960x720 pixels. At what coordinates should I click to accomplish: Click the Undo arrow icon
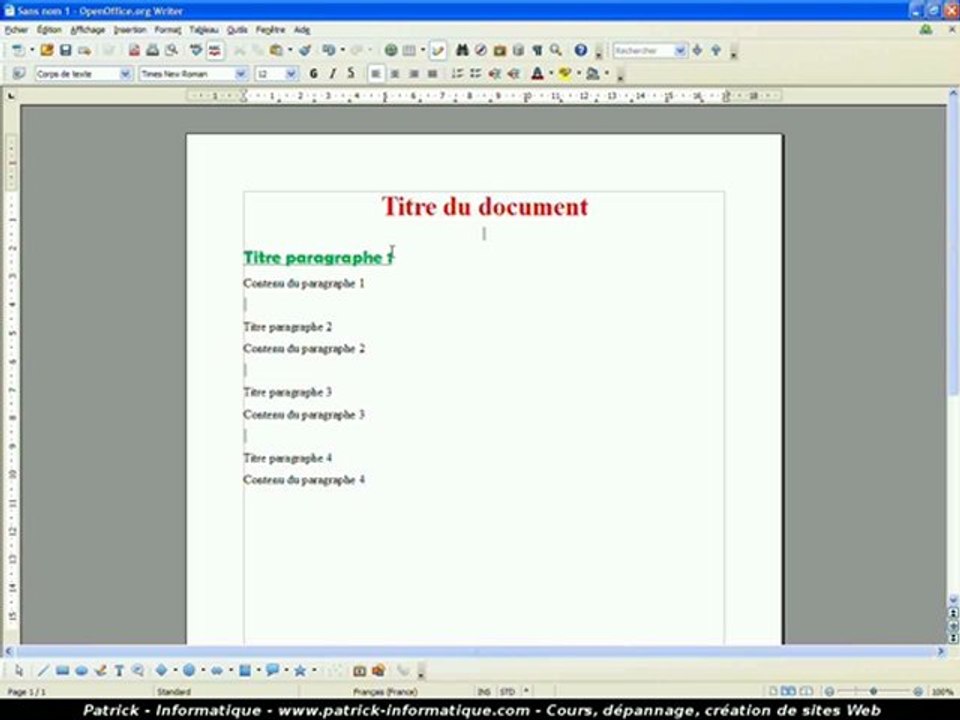tap(329, 50)
